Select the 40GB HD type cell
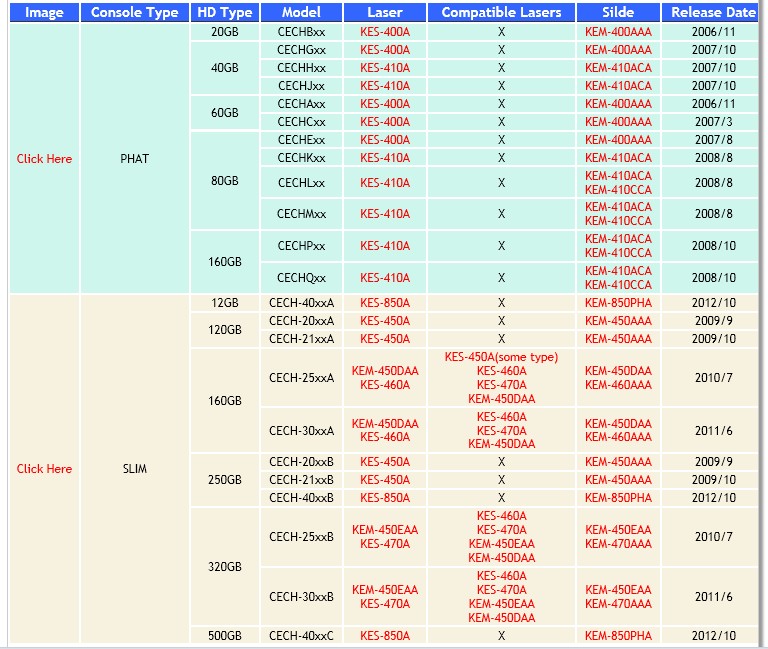Screen dimensions: 768x649 (225, 68)
